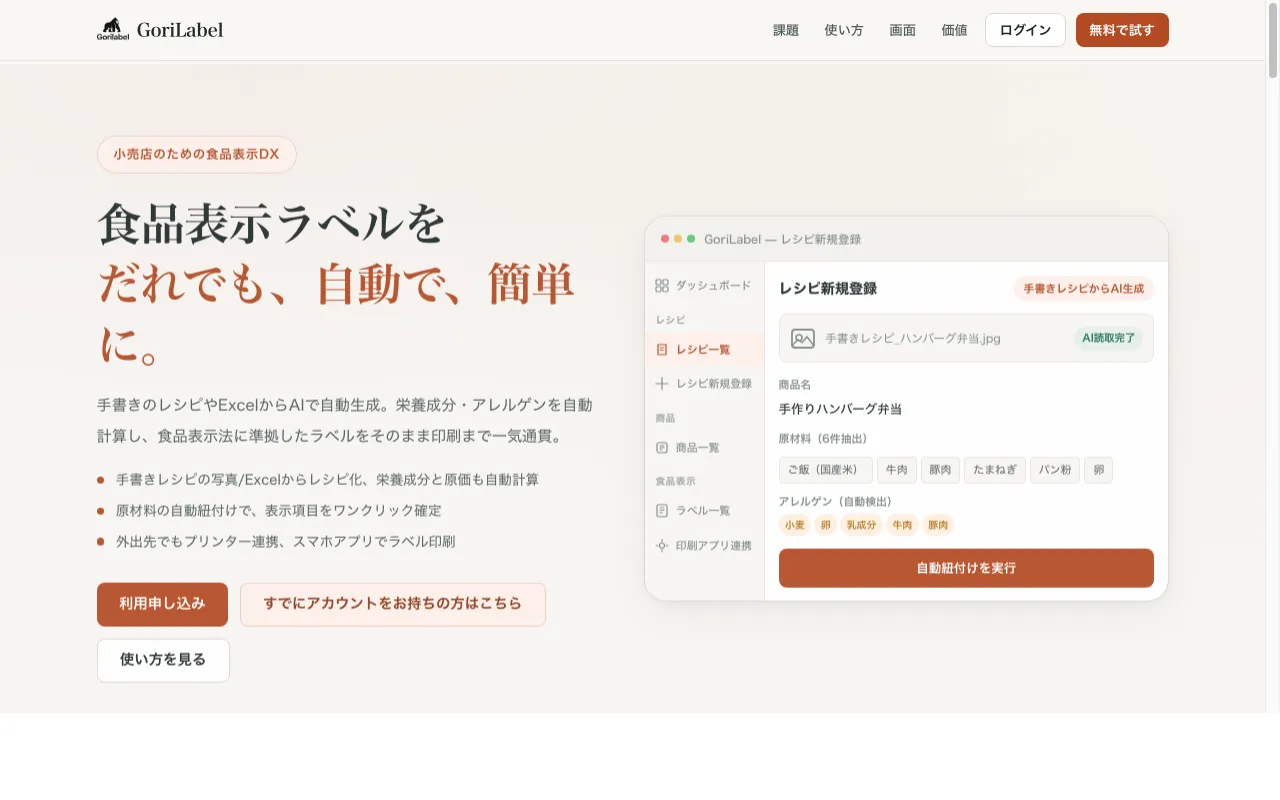Image resolution: width=1280 pixels, height=800 pixels.
Task: Click the GoriLabel gorilla logo
Action: (113, 28)
